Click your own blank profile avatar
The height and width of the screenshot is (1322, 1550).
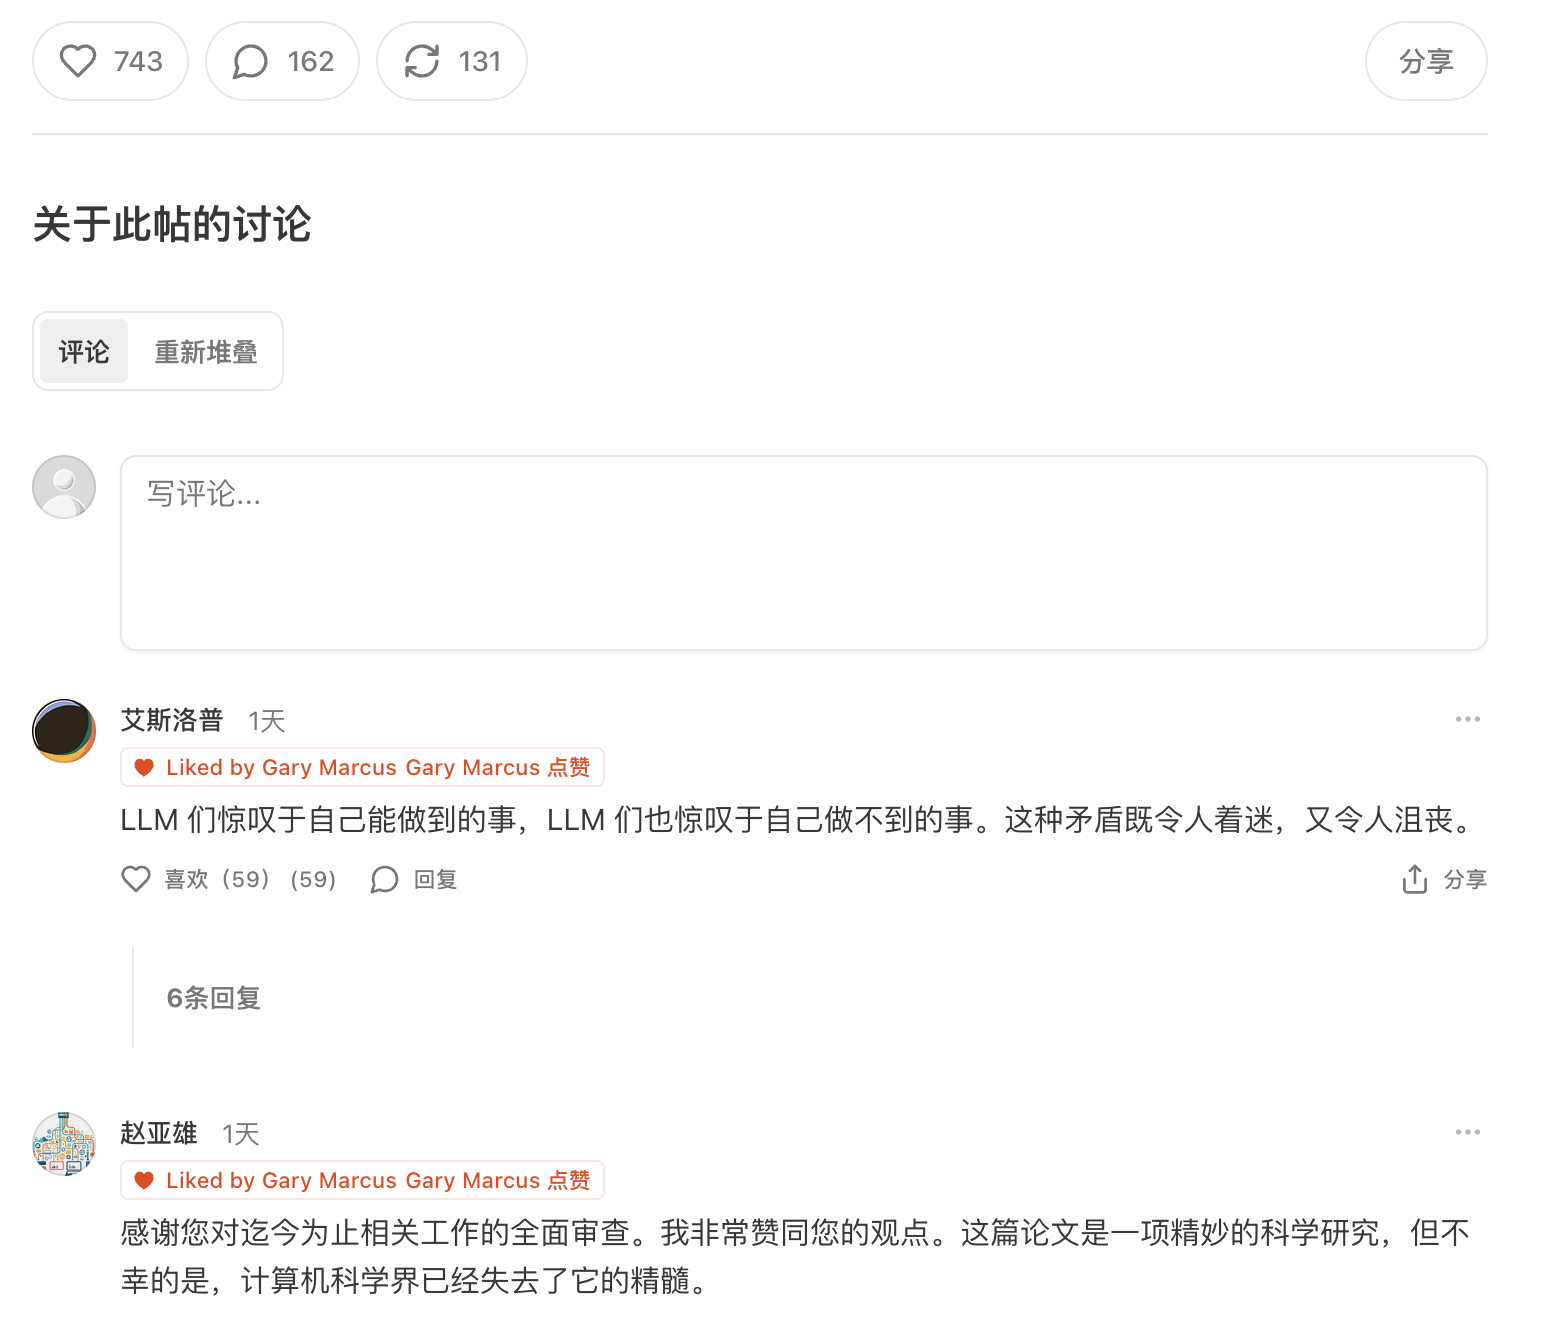(63, 486)
